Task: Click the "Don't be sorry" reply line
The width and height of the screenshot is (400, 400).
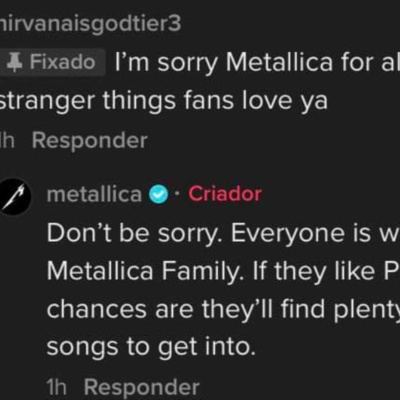Action: (223, 233)
